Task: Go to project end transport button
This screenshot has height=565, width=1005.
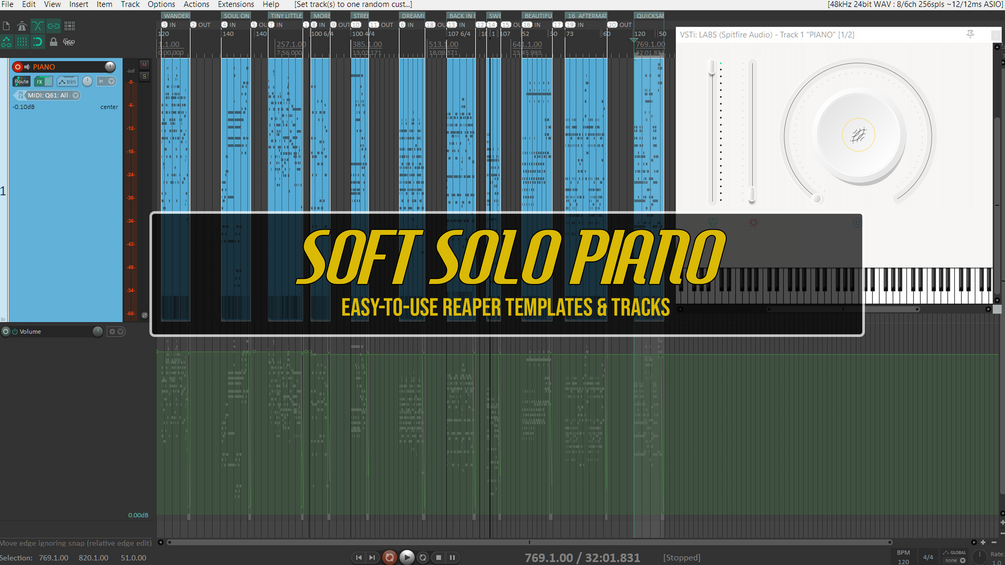Action: point(372,557)
